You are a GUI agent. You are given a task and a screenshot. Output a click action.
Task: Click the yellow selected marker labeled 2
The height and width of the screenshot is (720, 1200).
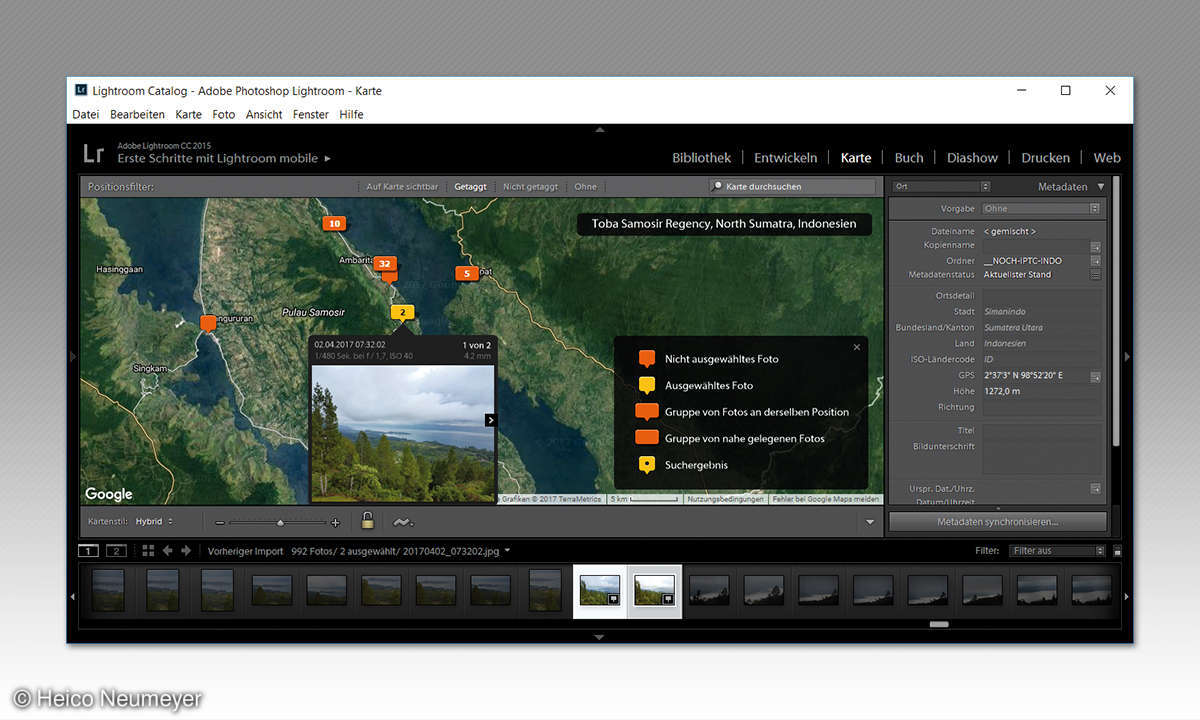[402, 313]
